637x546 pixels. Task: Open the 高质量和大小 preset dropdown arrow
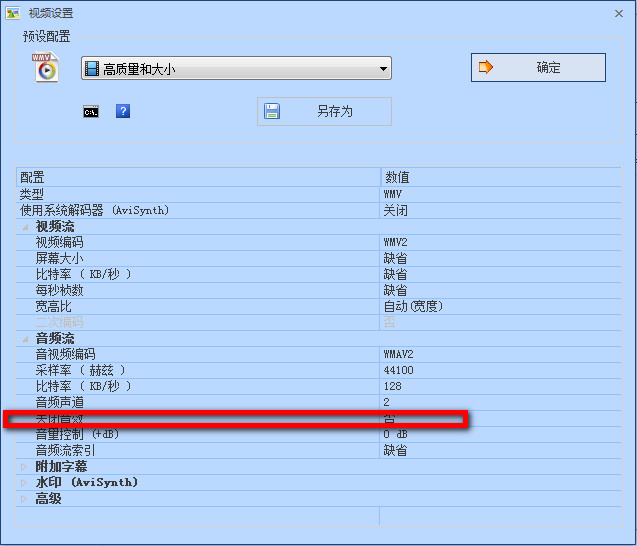(383, 69)
